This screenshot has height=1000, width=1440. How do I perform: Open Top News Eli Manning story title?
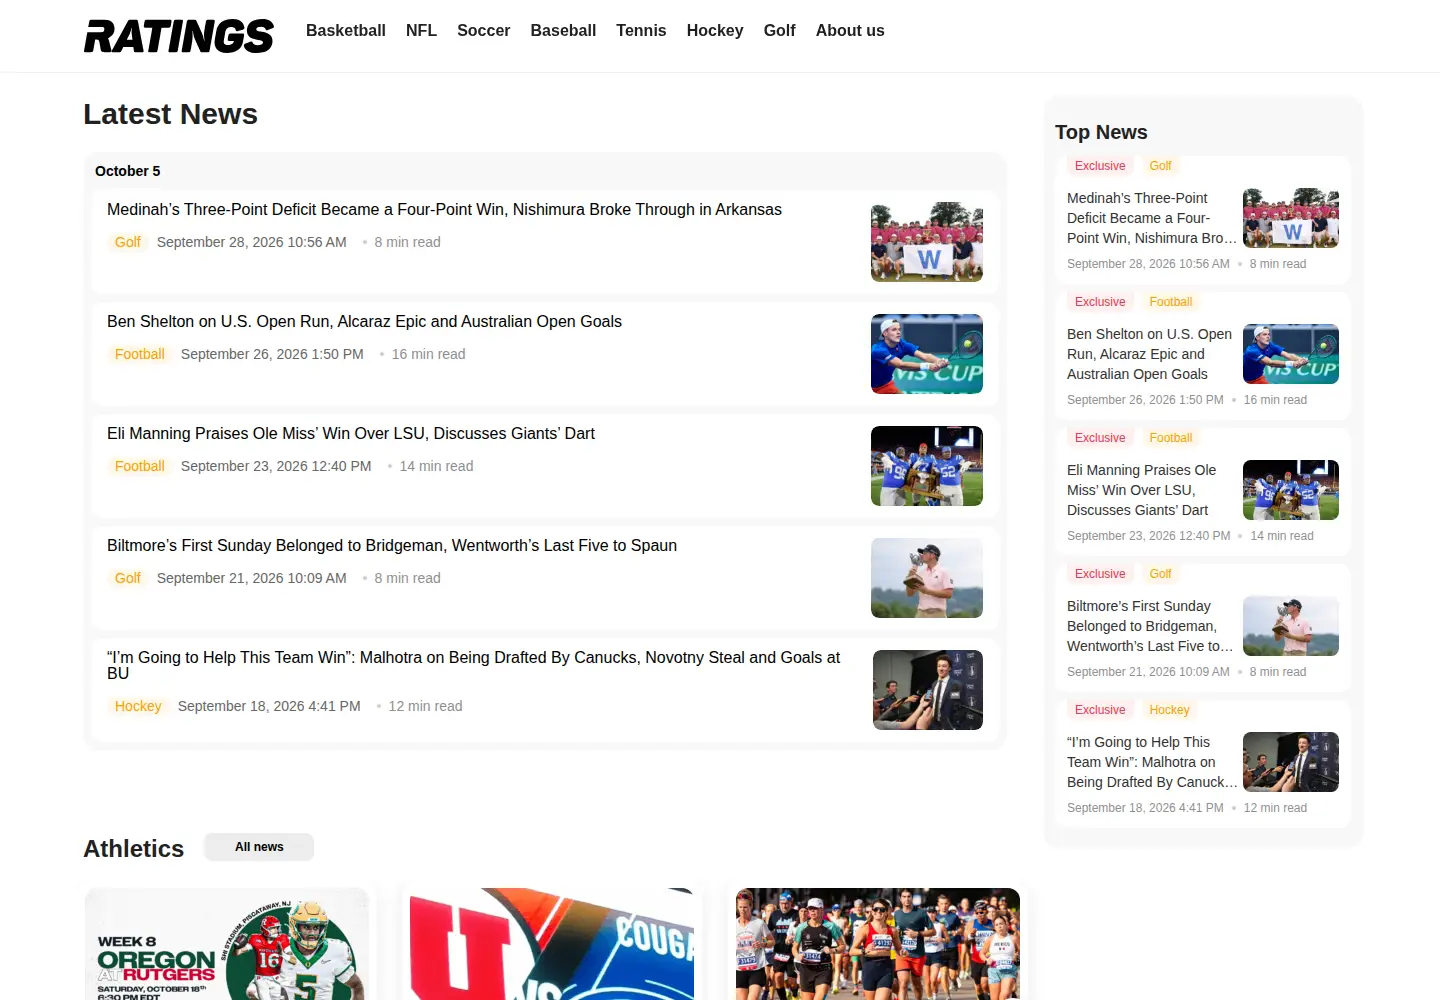click(x=1142, y=490)
